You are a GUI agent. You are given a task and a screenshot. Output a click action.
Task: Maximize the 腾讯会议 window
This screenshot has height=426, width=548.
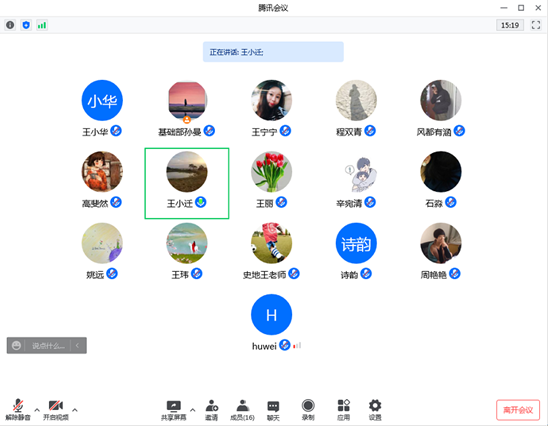tap(521, 8)
